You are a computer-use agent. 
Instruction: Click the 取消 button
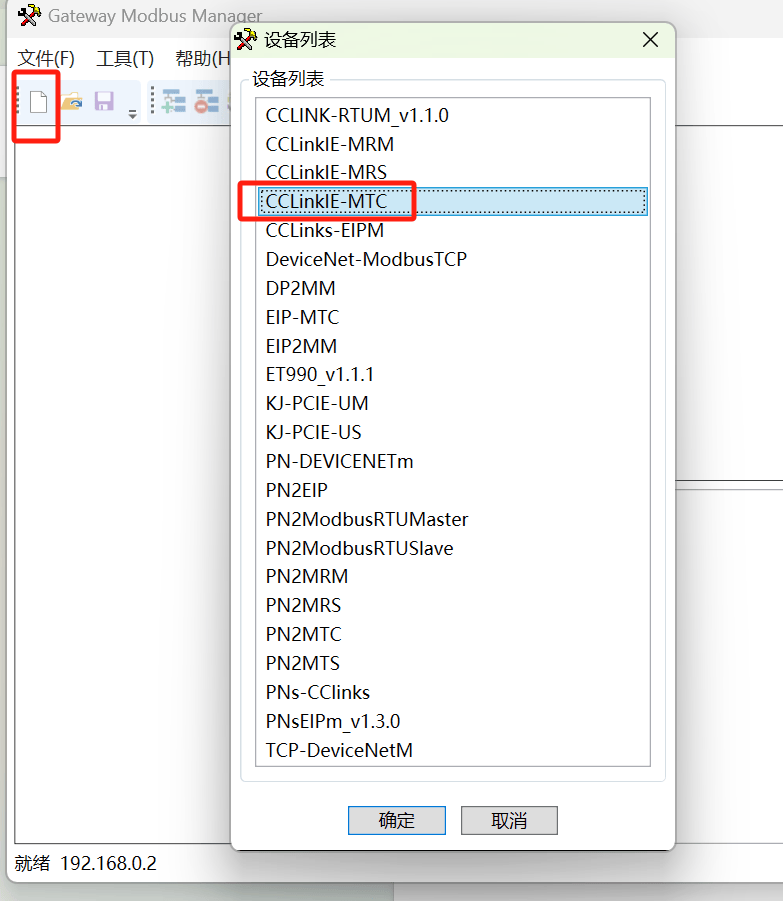[509, 820]
